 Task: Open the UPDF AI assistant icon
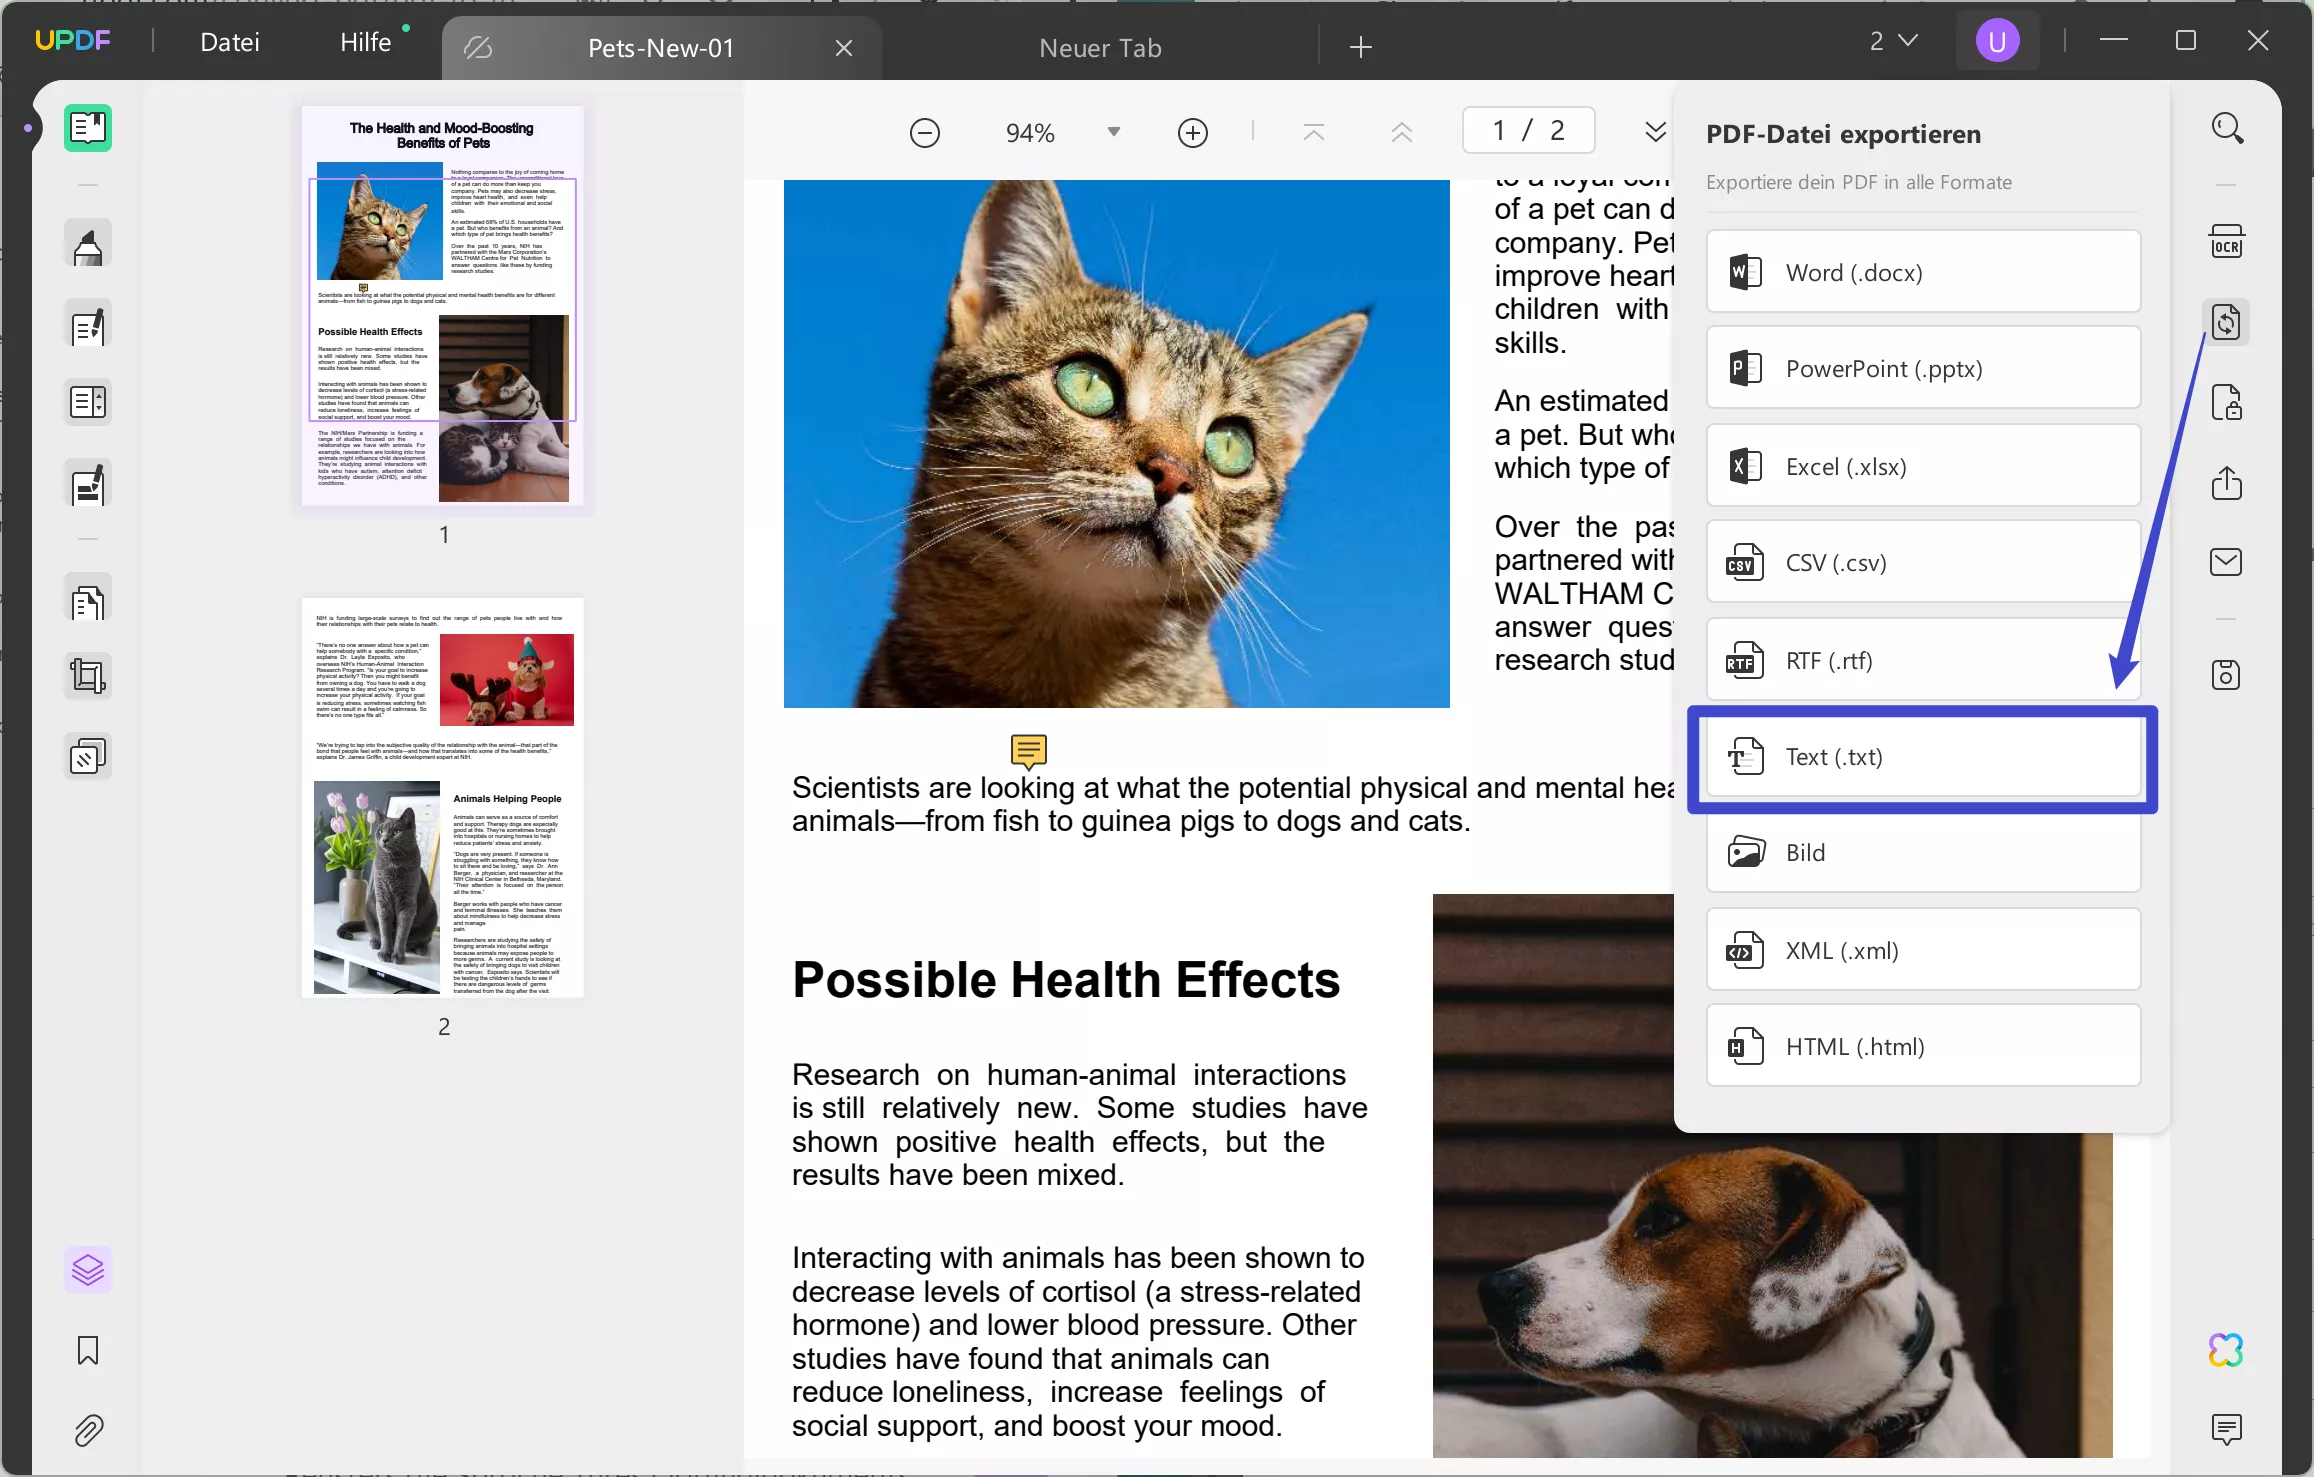coord(2226,1351)
